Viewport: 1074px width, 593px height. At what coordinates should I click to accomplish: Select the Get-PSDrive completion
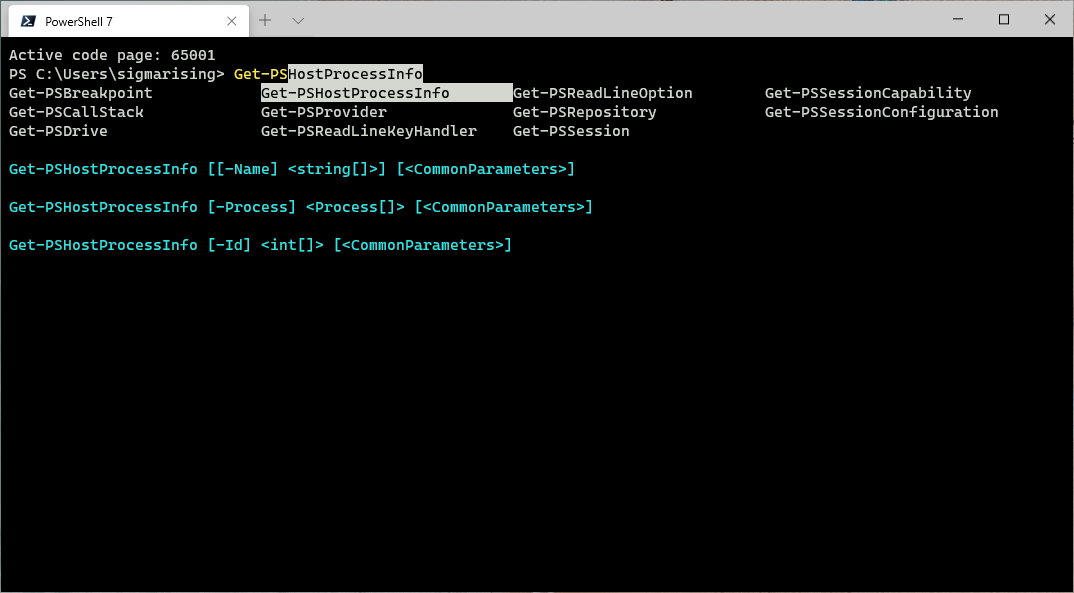[x=57, y=130]
